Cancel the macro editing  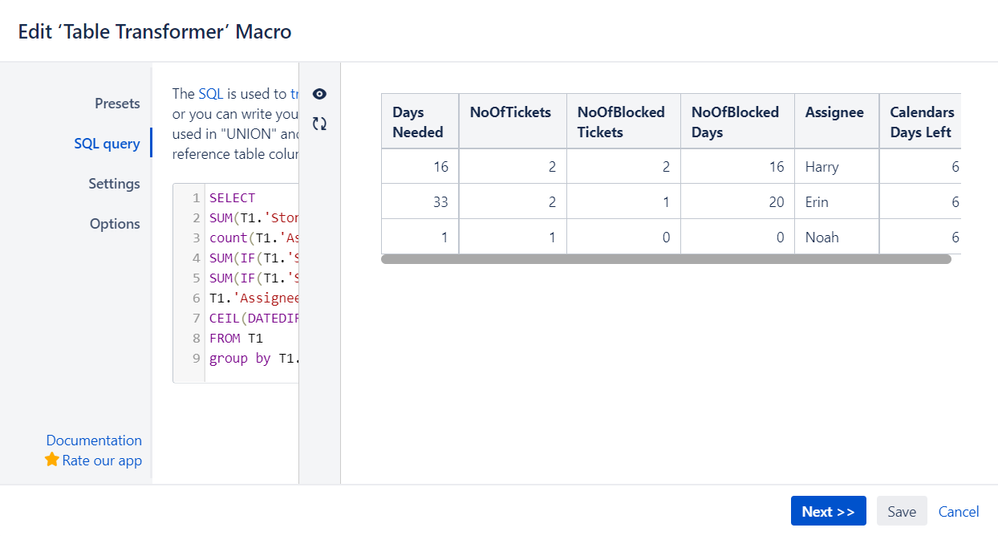pos(958,511)
